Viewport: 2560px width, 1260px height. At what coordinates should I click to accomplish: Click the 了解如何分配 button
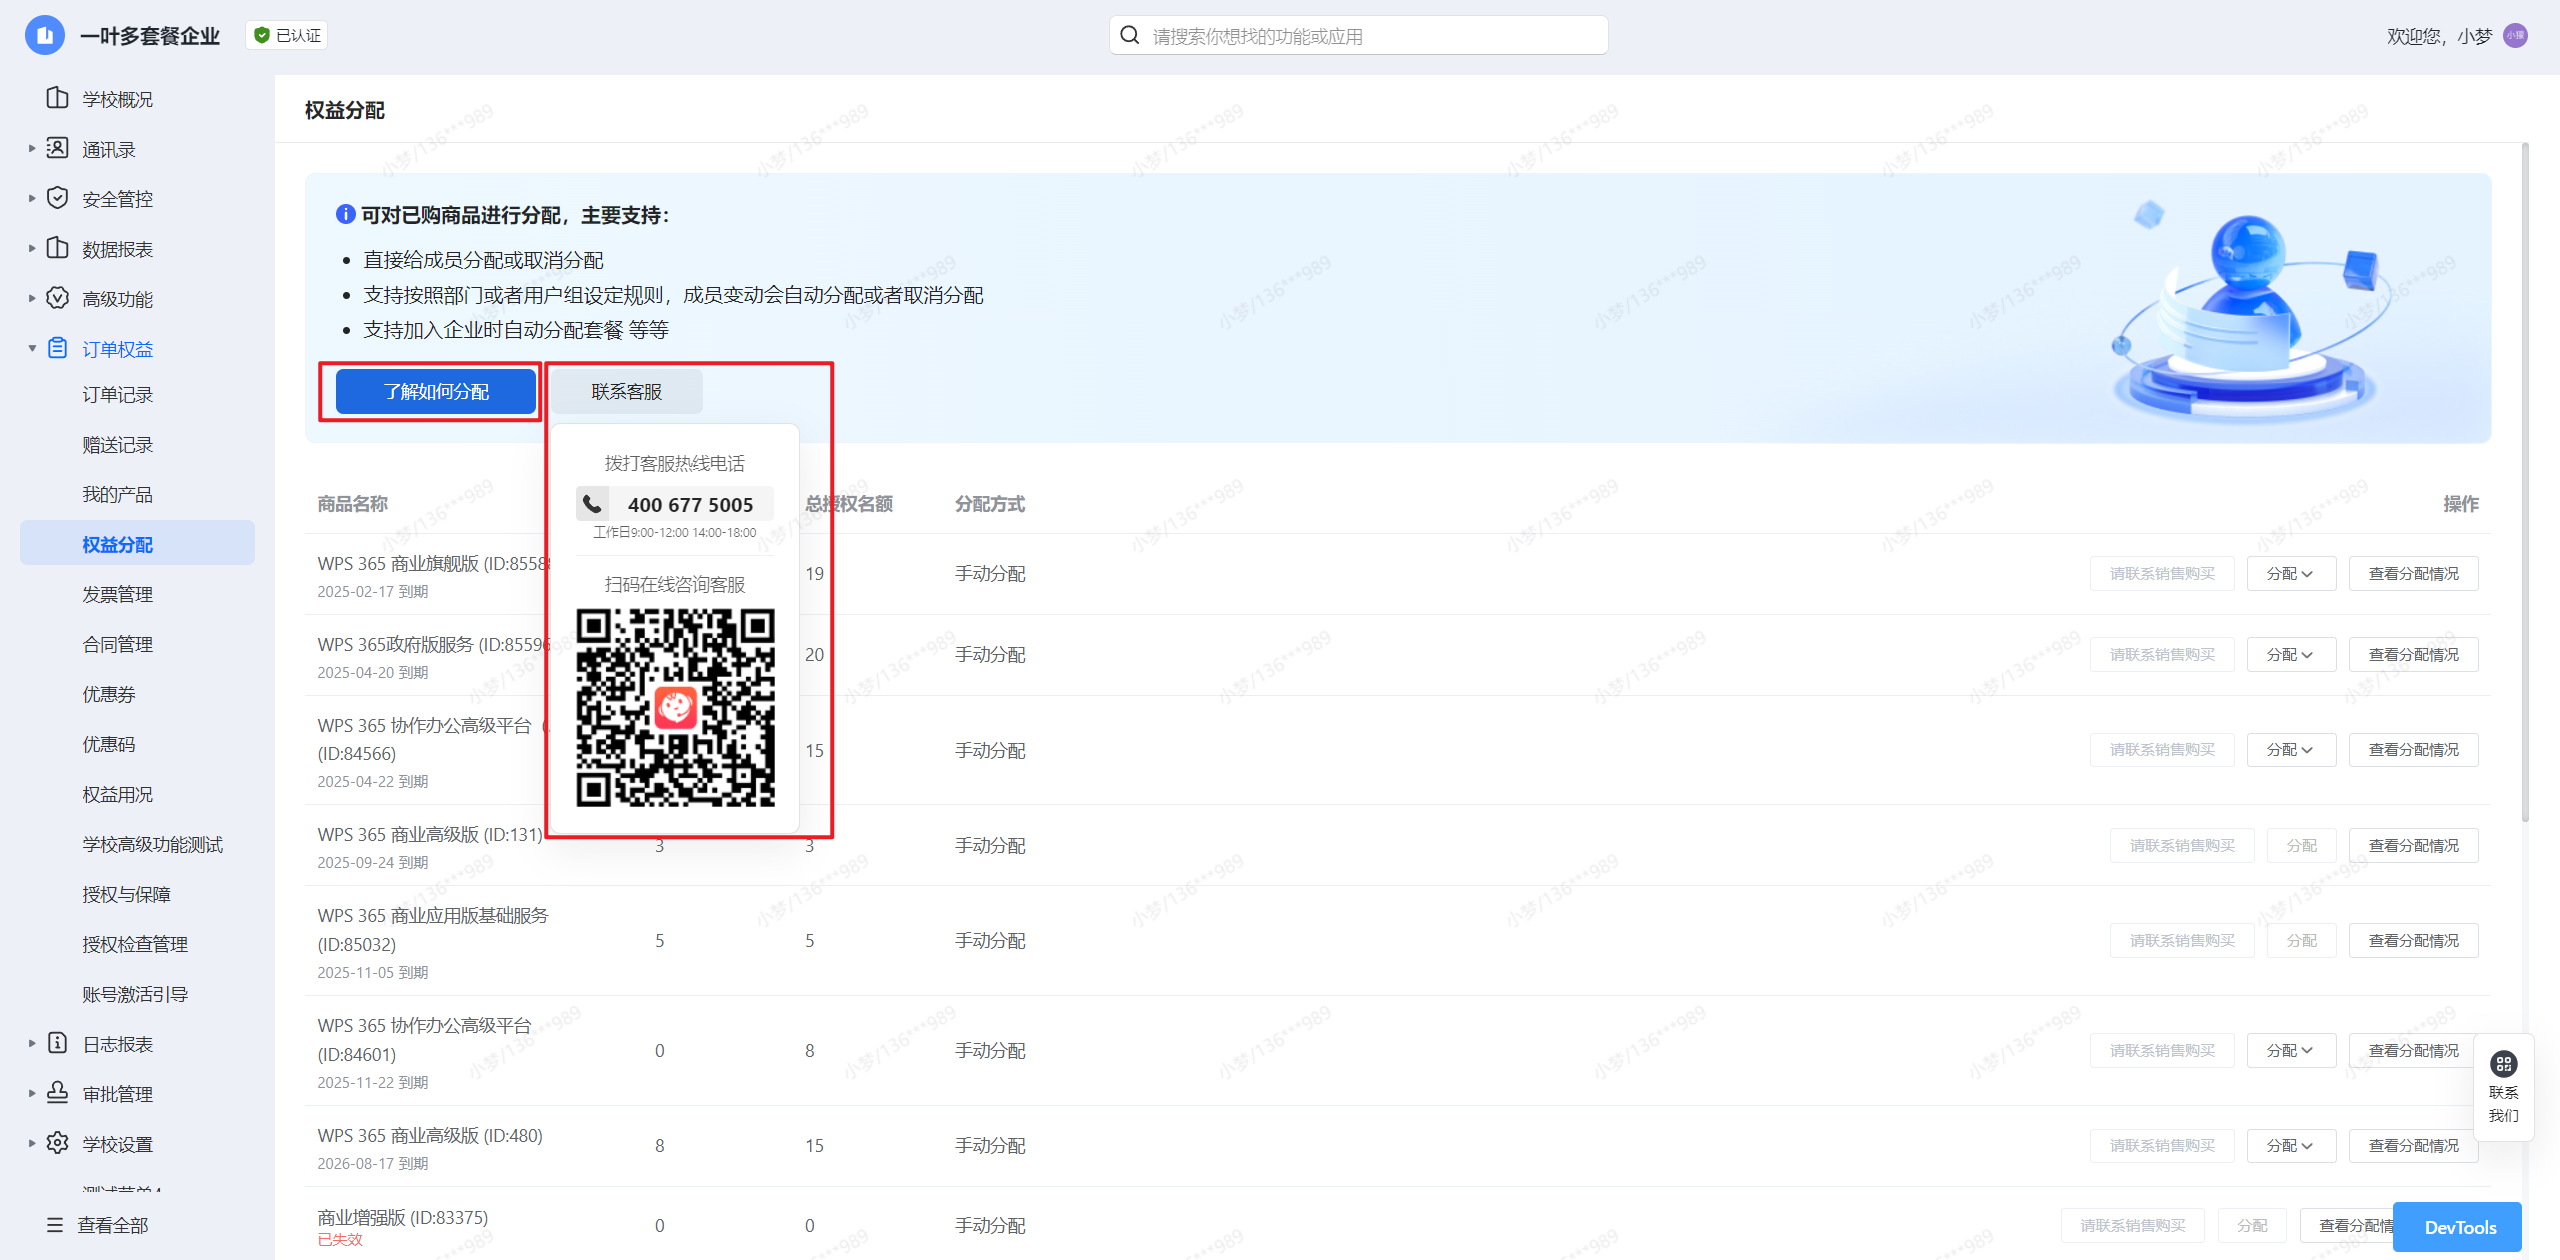(x=436, y=391)
